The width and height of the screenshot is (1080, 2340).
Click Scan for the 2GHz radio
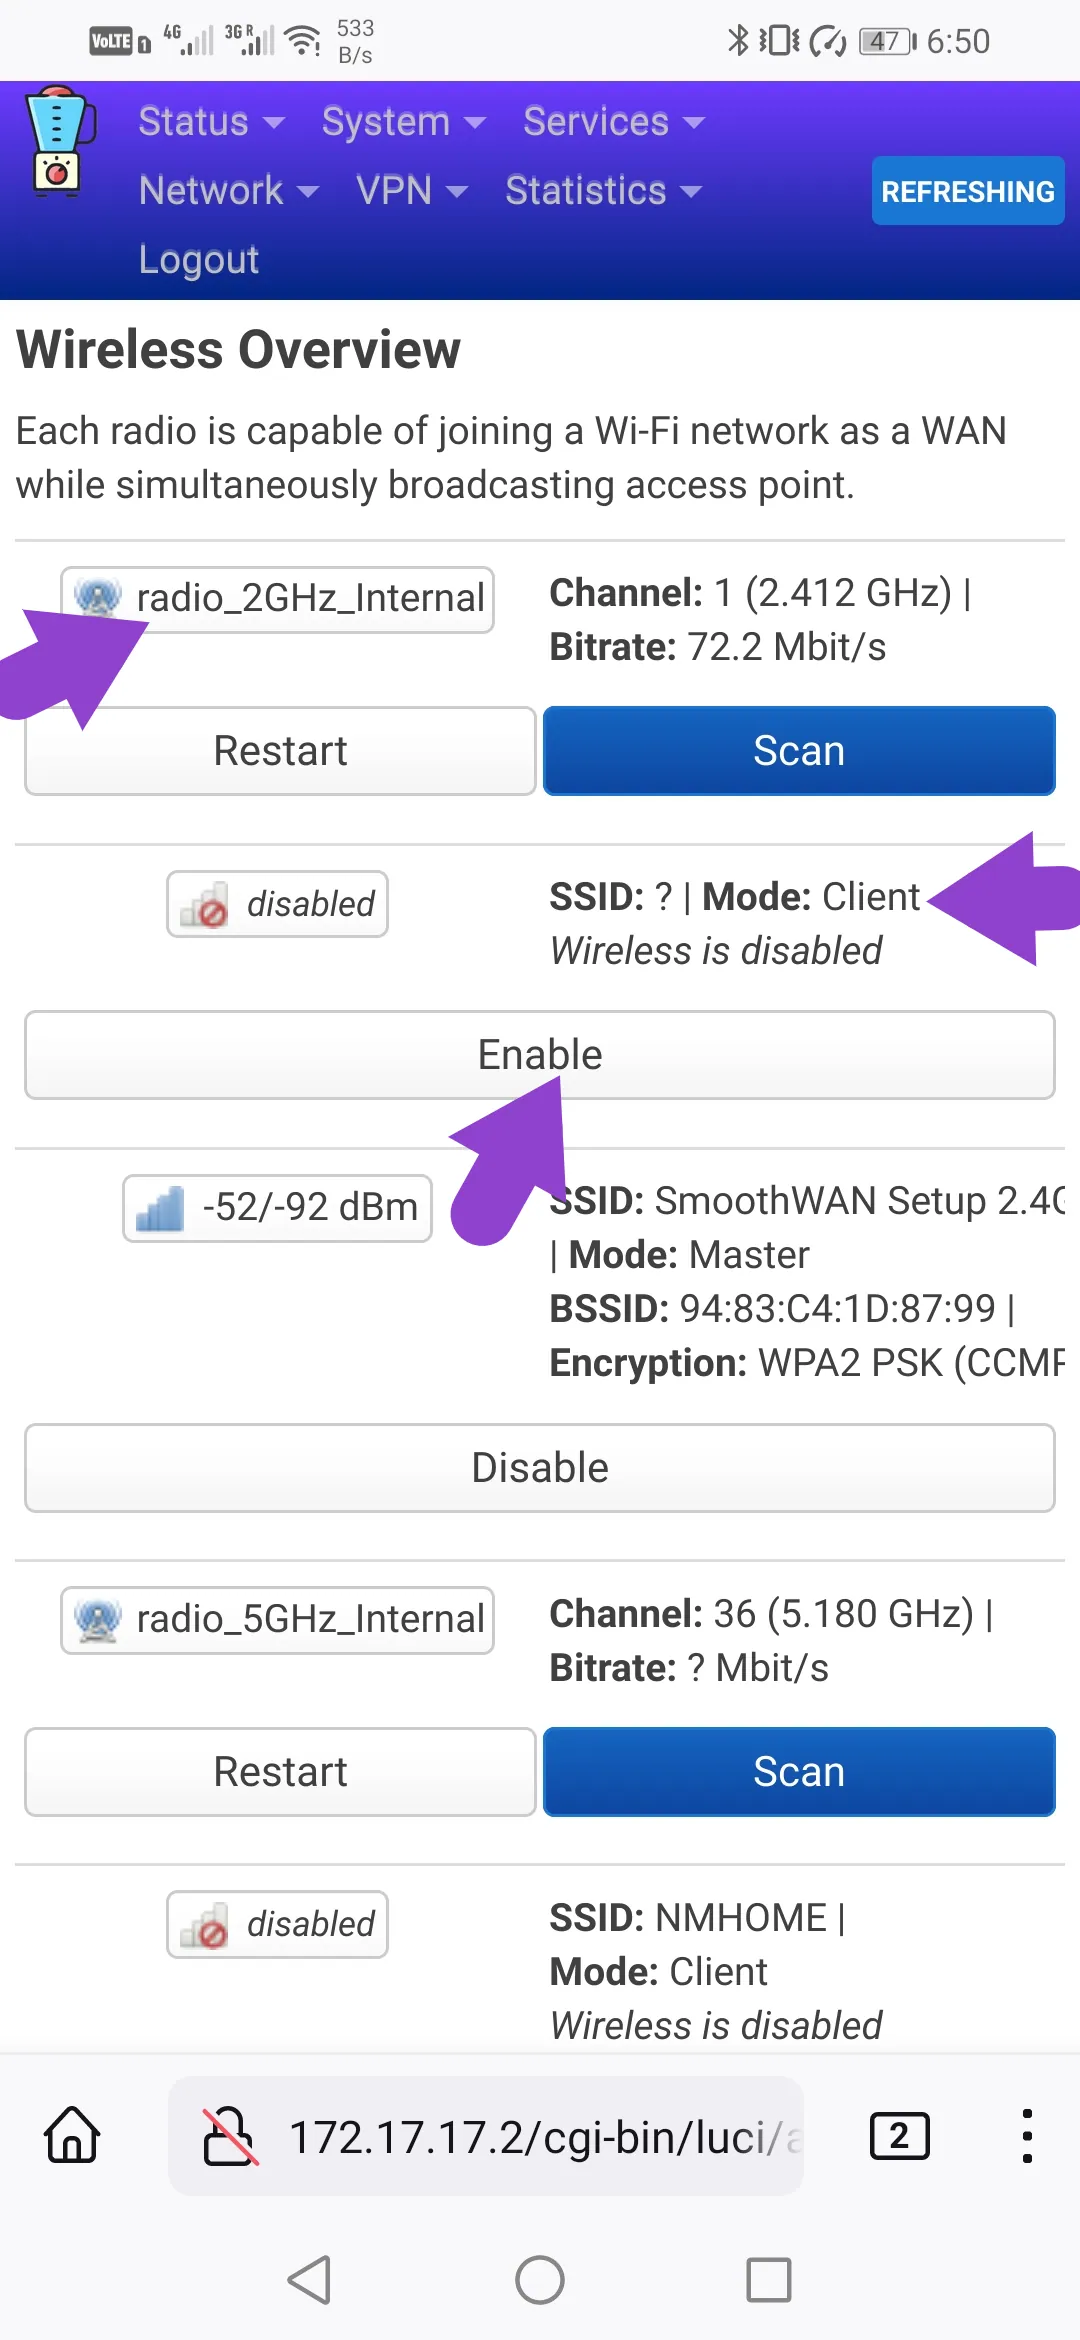pos(799,751)
